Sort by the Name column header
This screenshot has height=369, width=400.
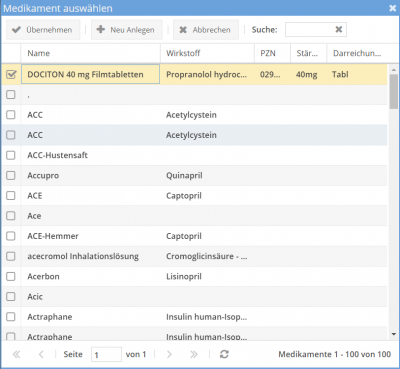click(x=90, y=53)
